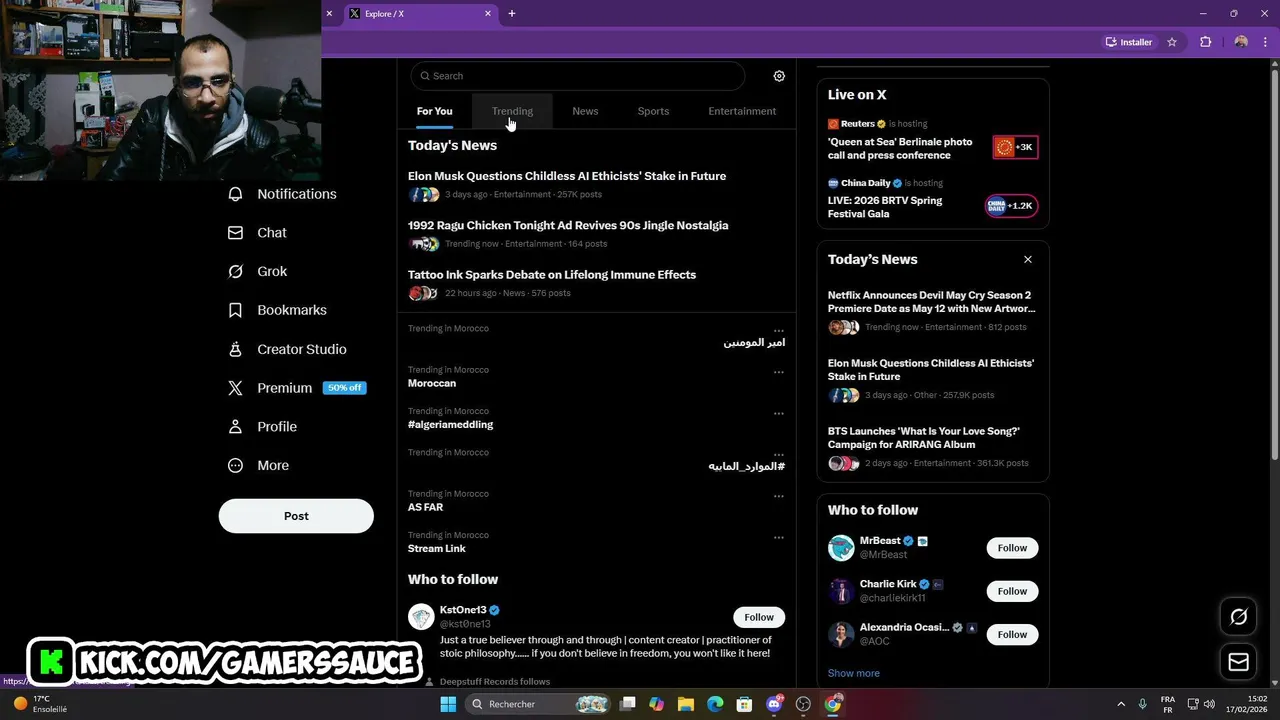Open floating Messages envelope button at bottom right
The image size is (1280, 720).
(1238, 662)
